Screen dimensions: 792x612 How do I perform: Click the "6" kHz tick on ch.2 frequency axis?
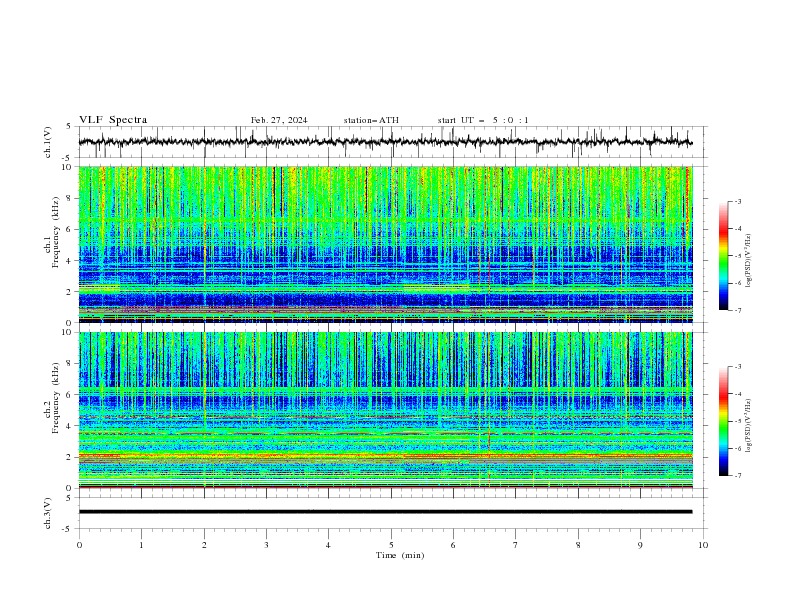tap(70, 395)
